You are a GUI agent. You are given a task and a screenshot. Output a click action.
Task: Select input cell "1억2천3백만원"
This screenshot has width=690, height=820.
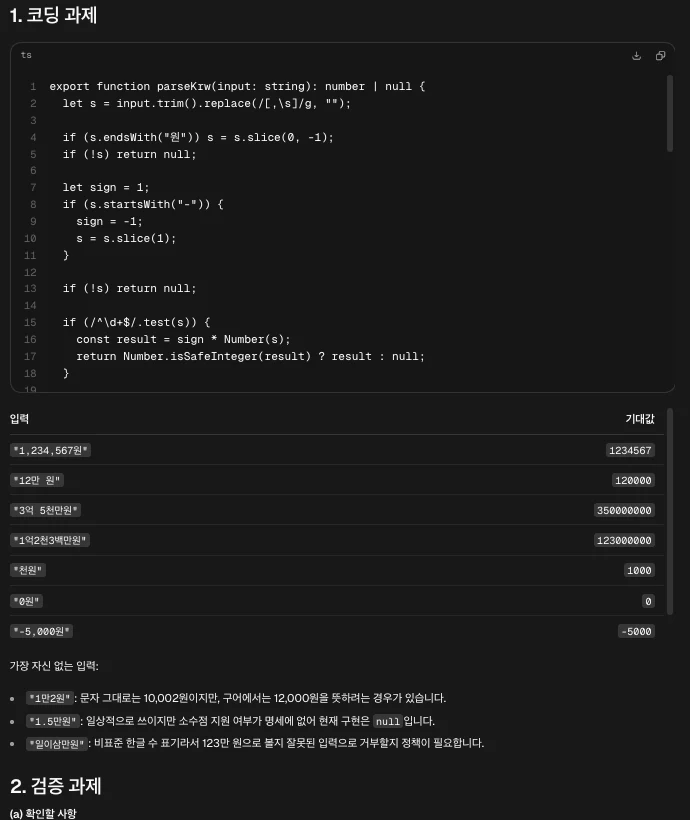pyautogui.click(x=50, y=540)
